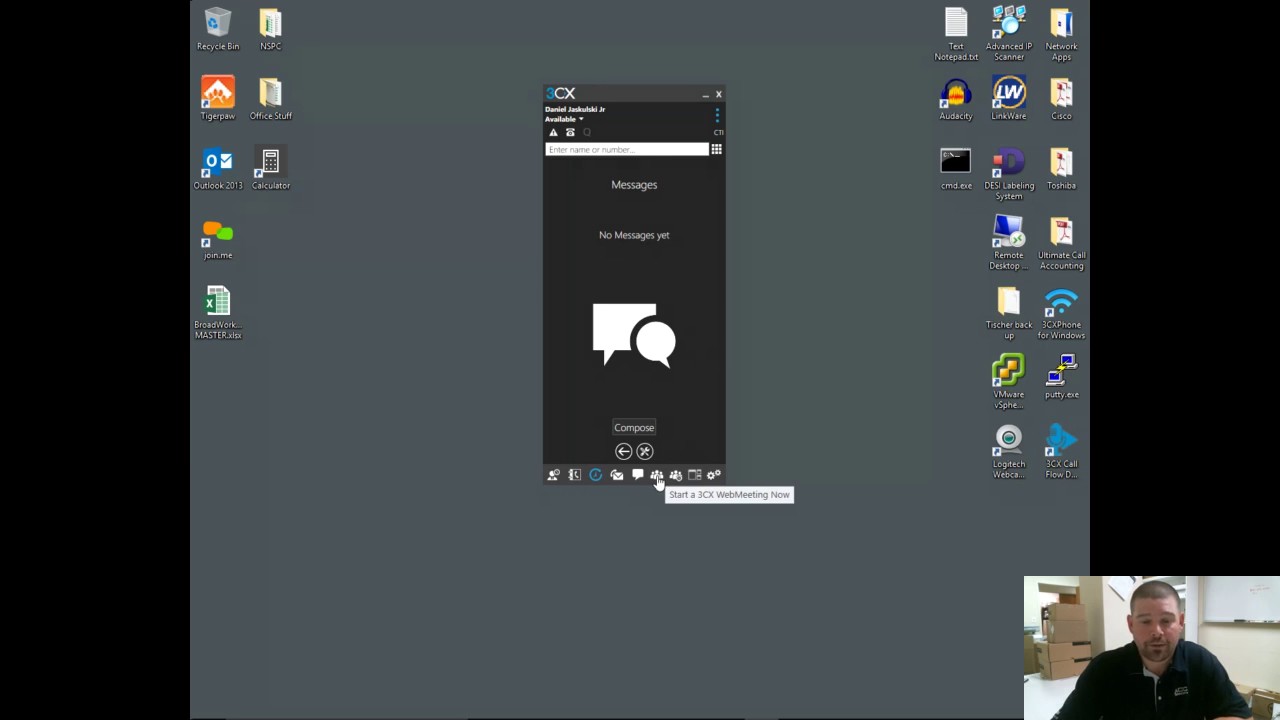The width and height of the screenshot is (1280, 720).
Task: Click the wrench tools circle button
Action: pos(645,452)
